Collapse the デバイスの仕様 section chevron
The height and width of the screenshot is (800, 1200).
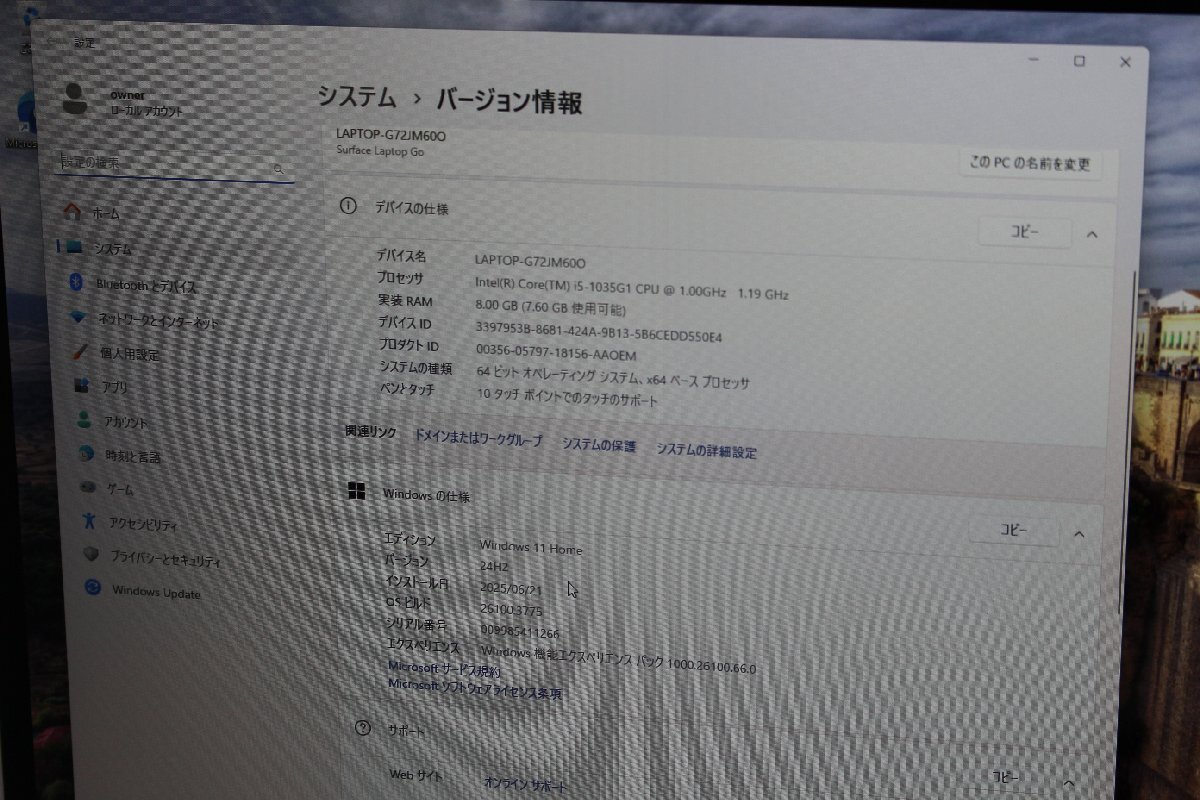[1092, 235]
